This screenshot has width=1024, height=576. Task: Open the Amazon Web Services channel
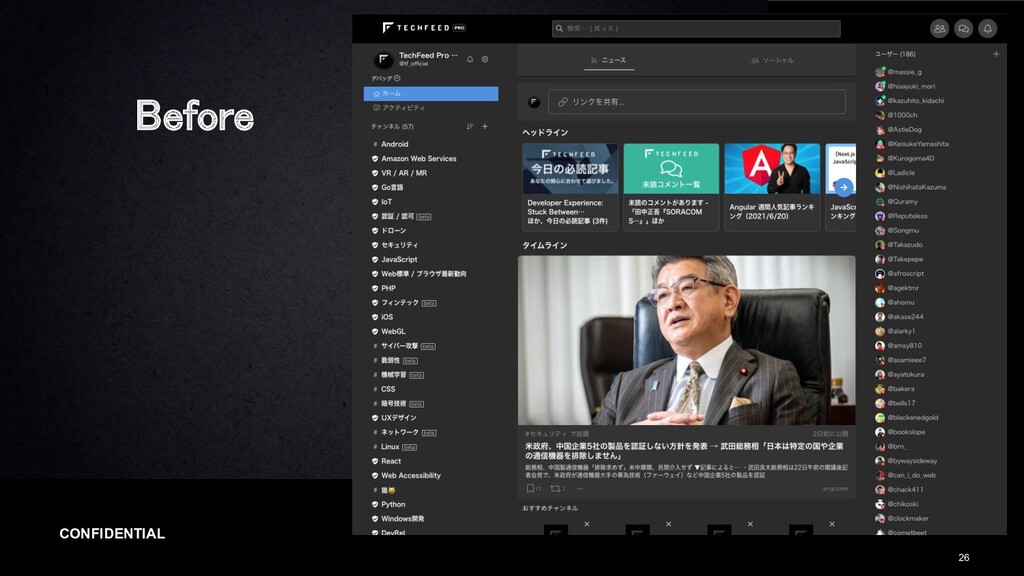tap(419, 159)
